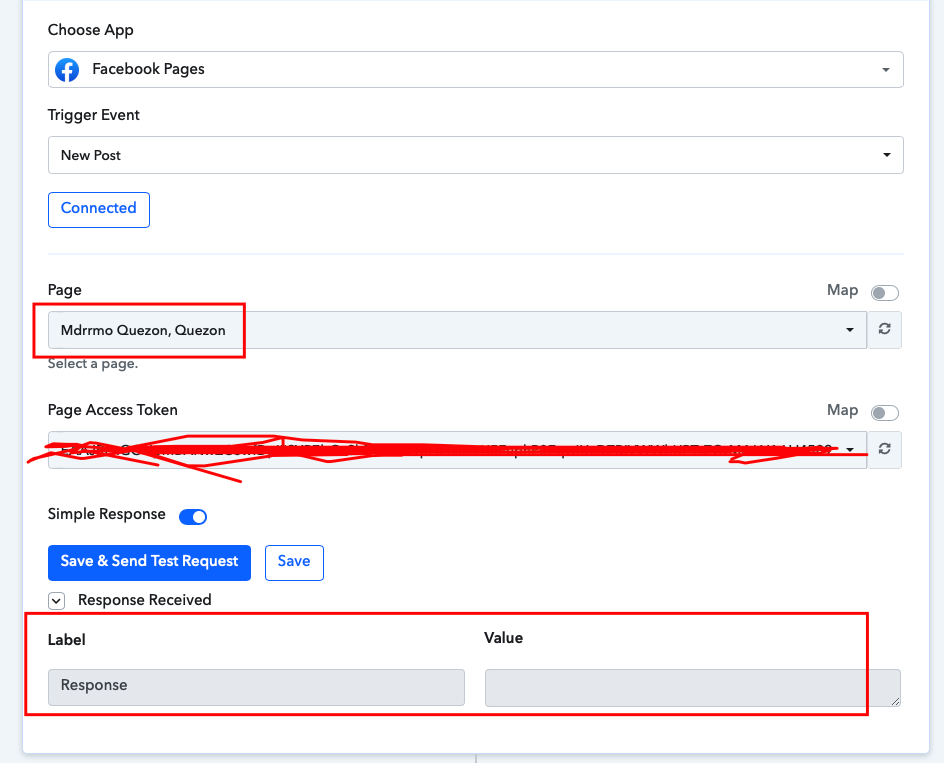Viewport: 944px width, 763px height.
Task: Open the Page dropdown with Mdrrmo Quezon, Quezon
Action: coord(457,330)
